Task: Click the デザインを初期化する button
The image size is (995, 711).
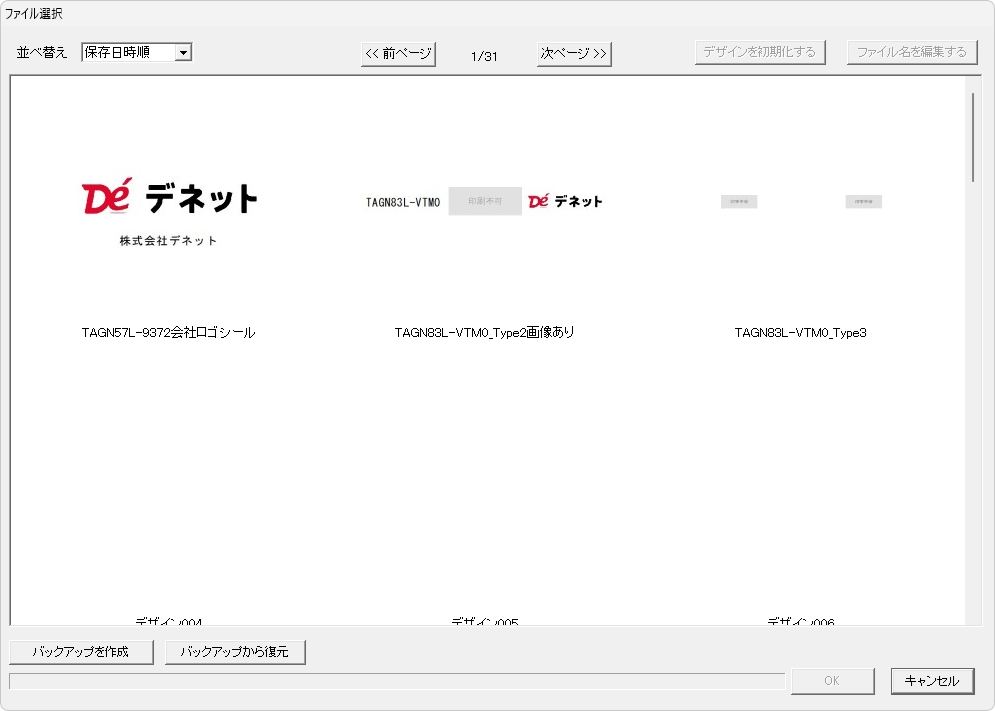Action: pos(760,52)
